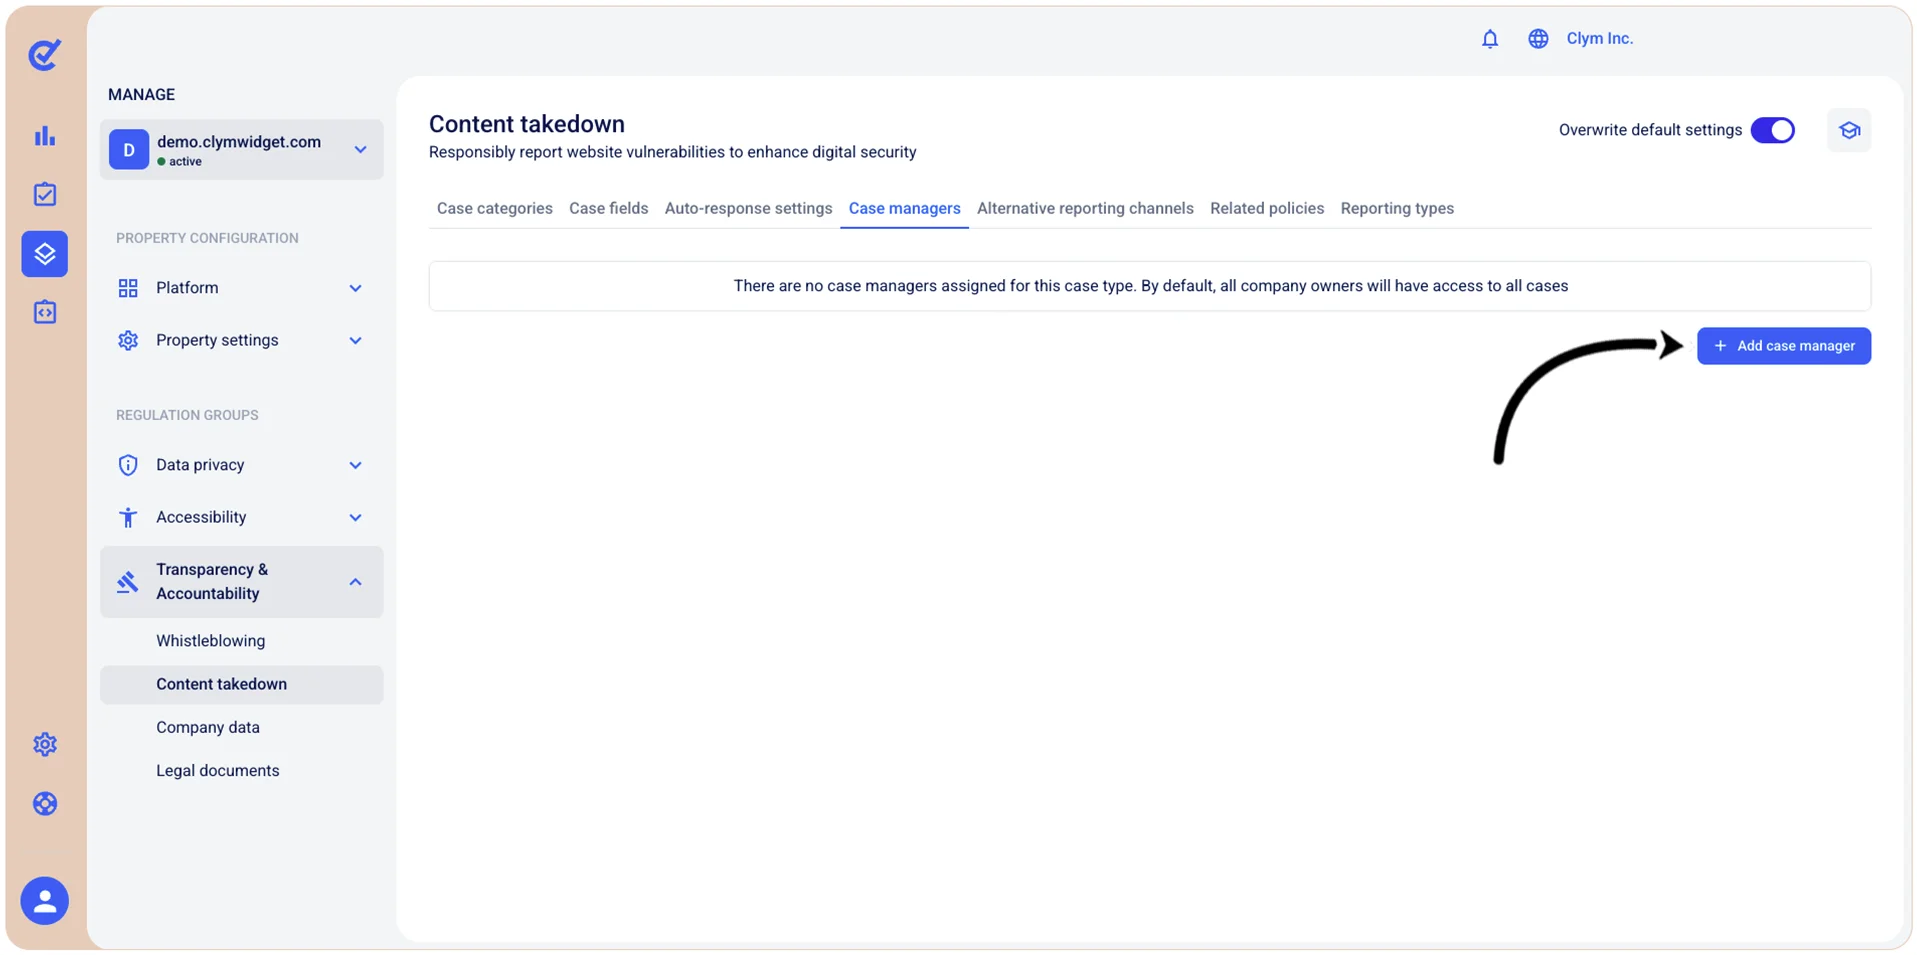The height and width of the screenshot is (955, 1917).
Task: Open the help lifebuoy icon
Action: click(45, 803)
